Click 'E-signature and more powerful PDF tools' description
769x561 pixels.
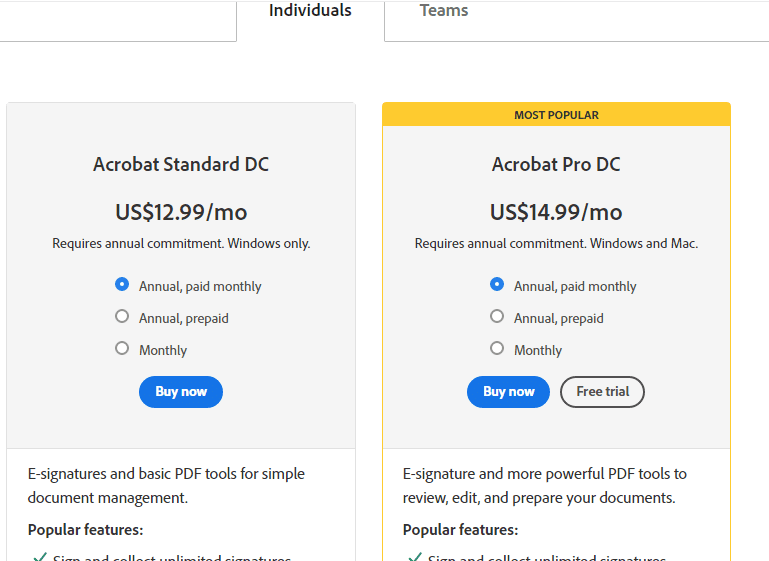[x=545, y=486]
